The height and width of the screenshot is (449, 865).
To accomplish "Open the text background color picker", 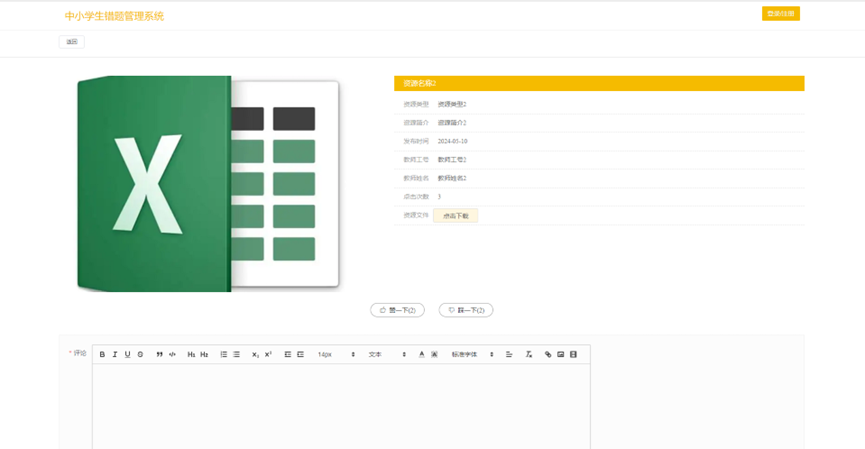I will (434, 354).
